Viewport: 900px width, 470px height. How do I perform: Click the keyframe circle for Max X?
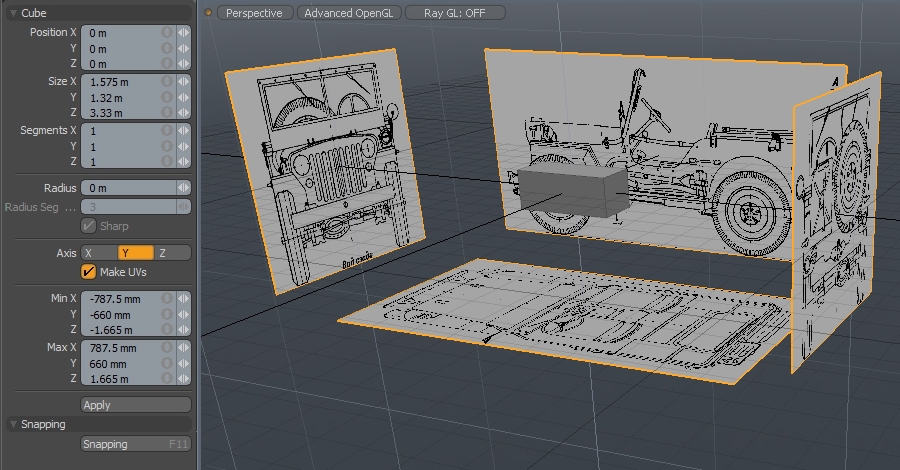166,348
